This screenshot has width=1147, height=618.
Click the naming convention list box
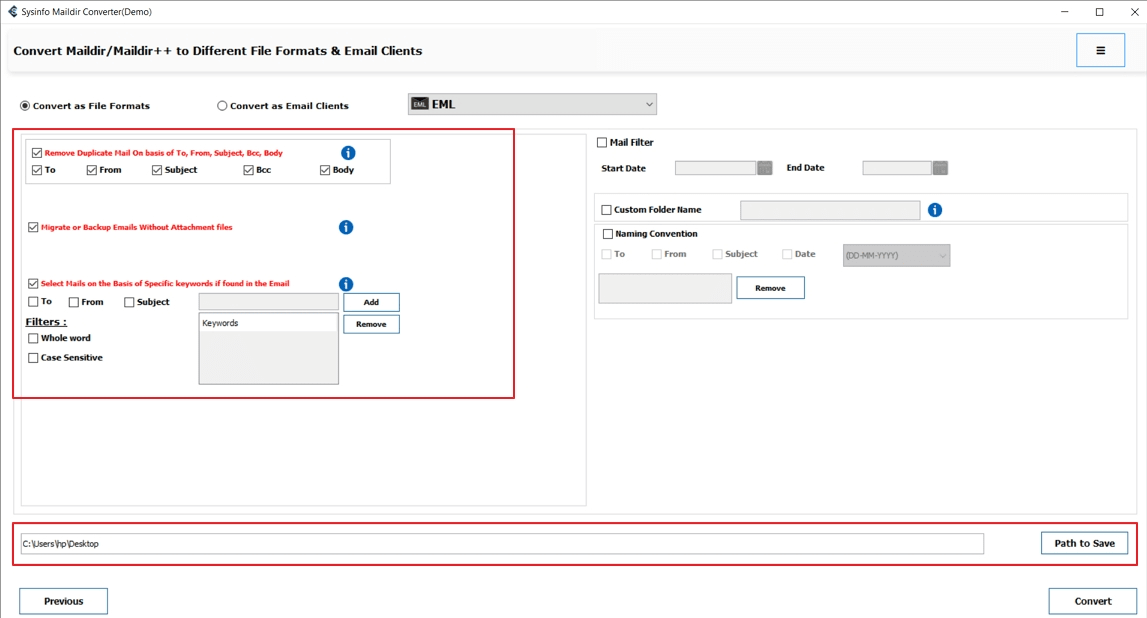point(665,288)
